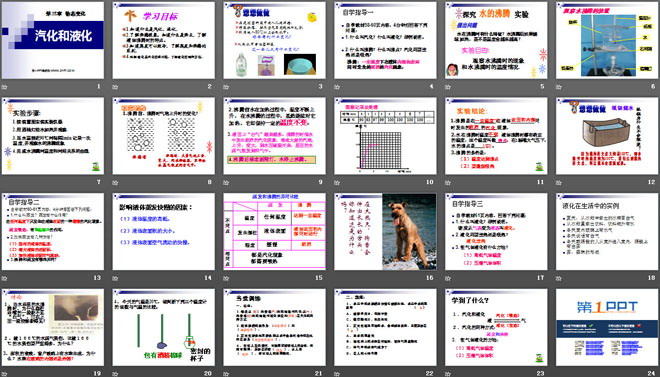The width and height of the screenshot is (660, 377).
Task: Select slide 20 with three thermometers
Action: click(x=164, y=327)
